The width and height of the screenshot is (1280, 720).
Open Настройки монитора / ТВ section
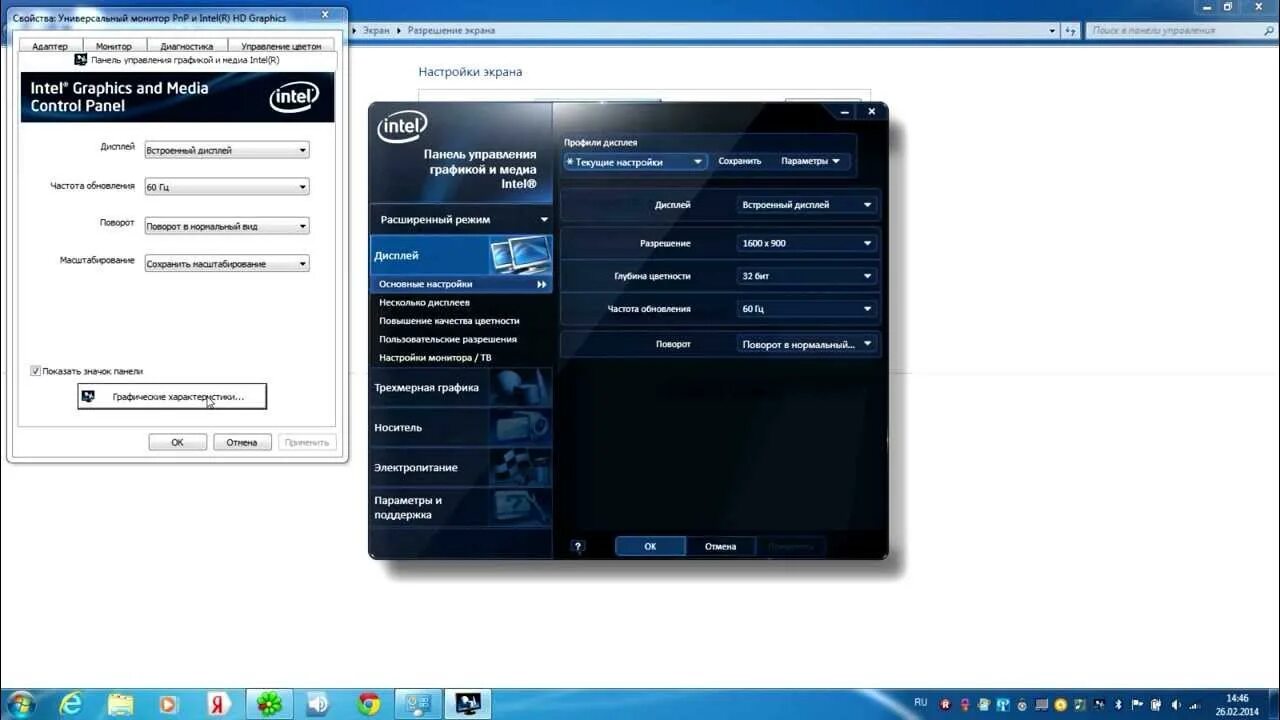[x=435, y=357]
